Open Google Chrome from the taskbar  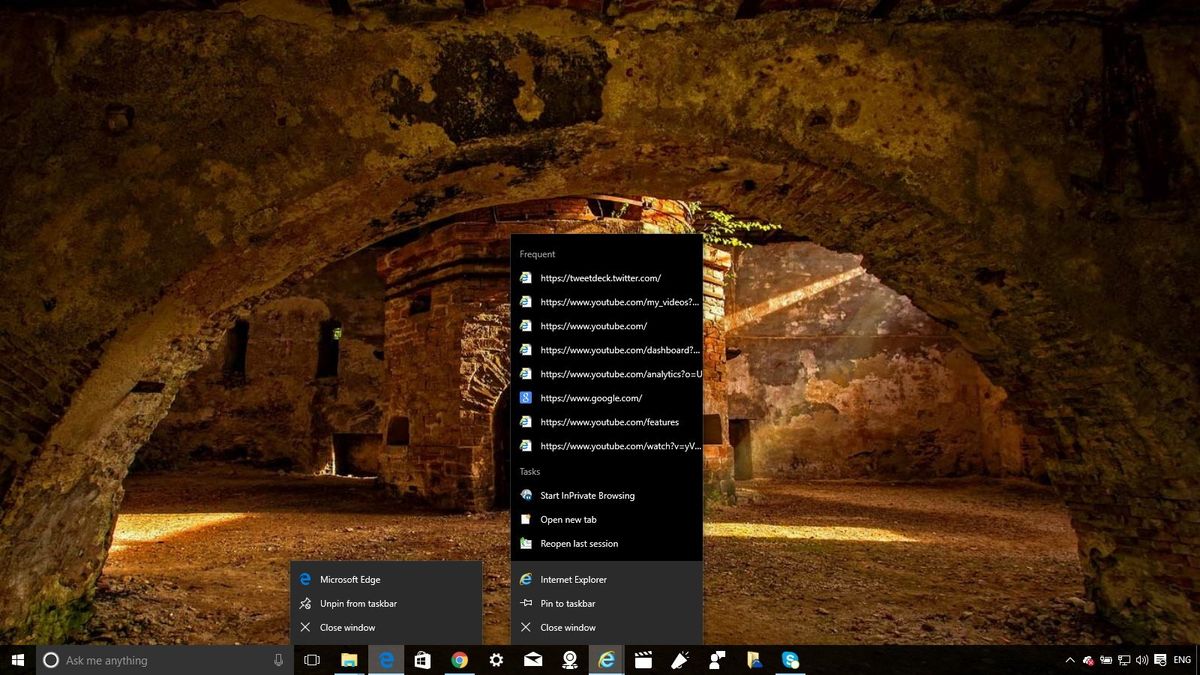(459, 660)
